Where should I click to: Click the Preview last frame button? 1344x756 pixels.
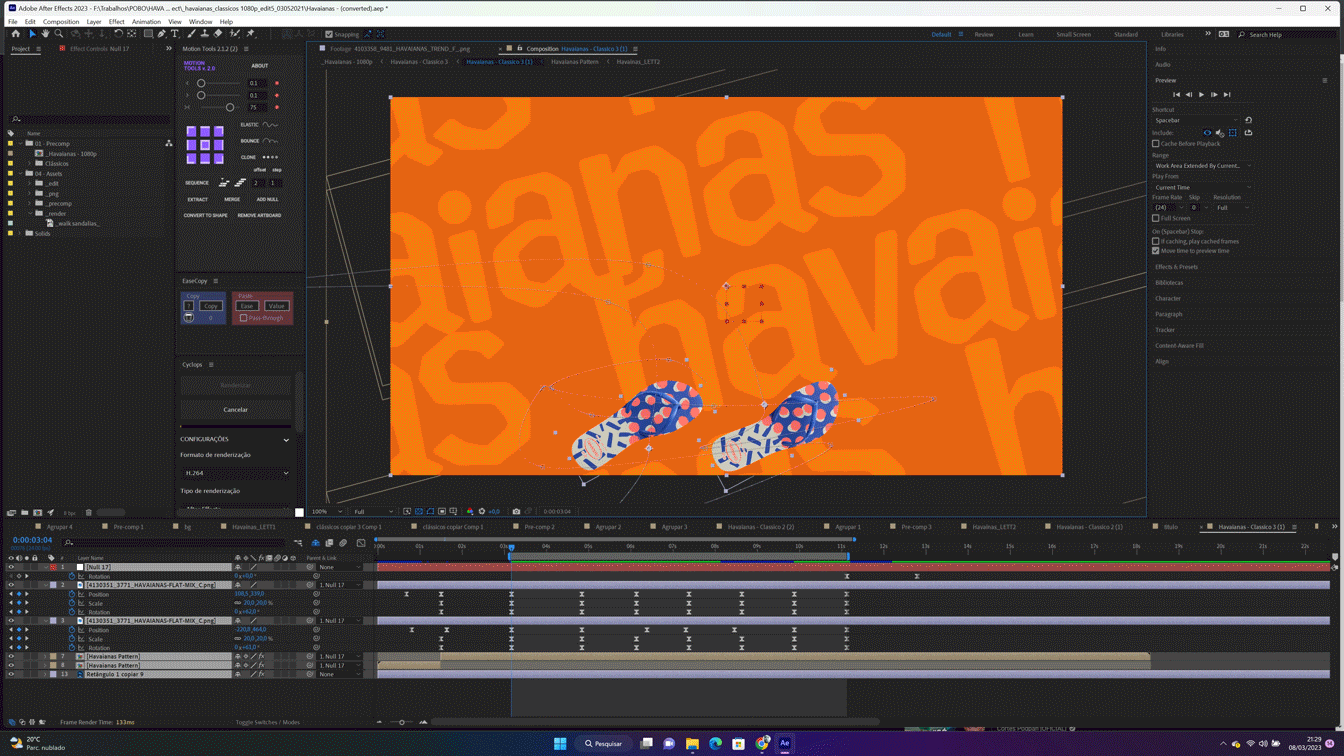click(1227, 95)
